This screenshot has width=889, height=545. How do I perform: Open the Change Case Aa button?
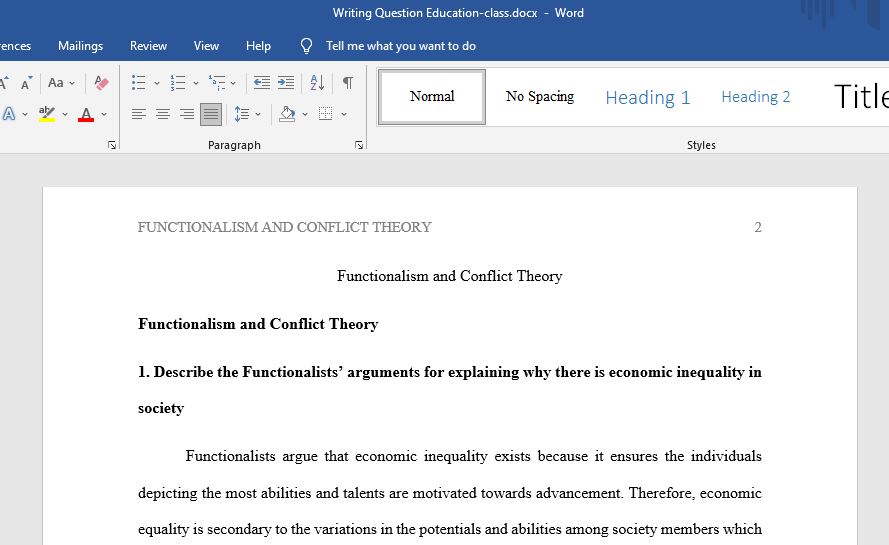(56, 83)
